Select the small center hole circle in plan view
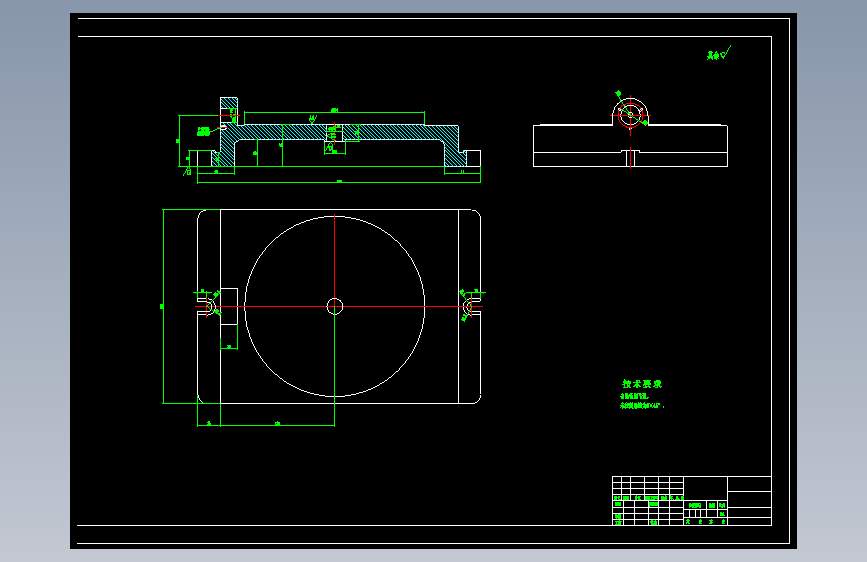867x562 pixels. click(x=335, y=306)
